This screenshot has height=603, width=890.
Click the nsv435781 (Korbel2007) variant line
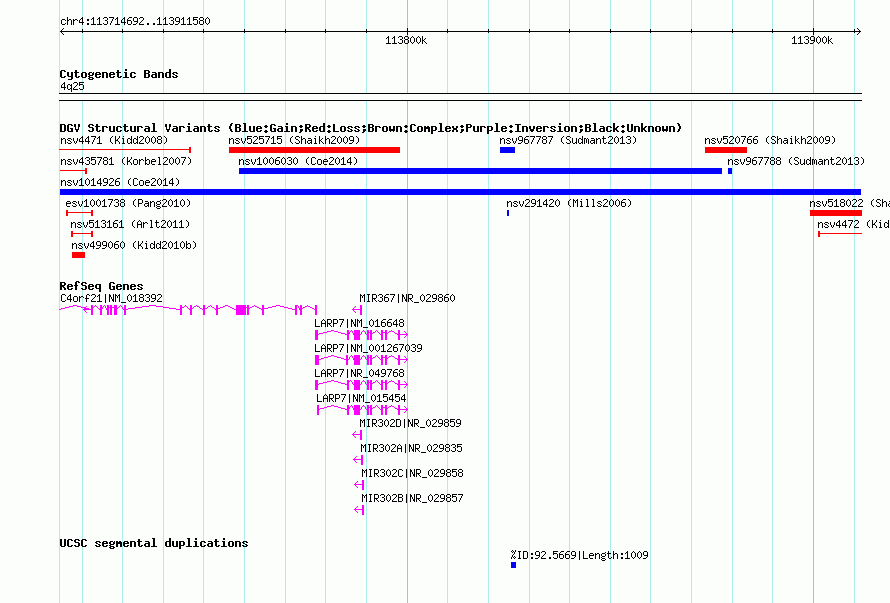[73, 171]
